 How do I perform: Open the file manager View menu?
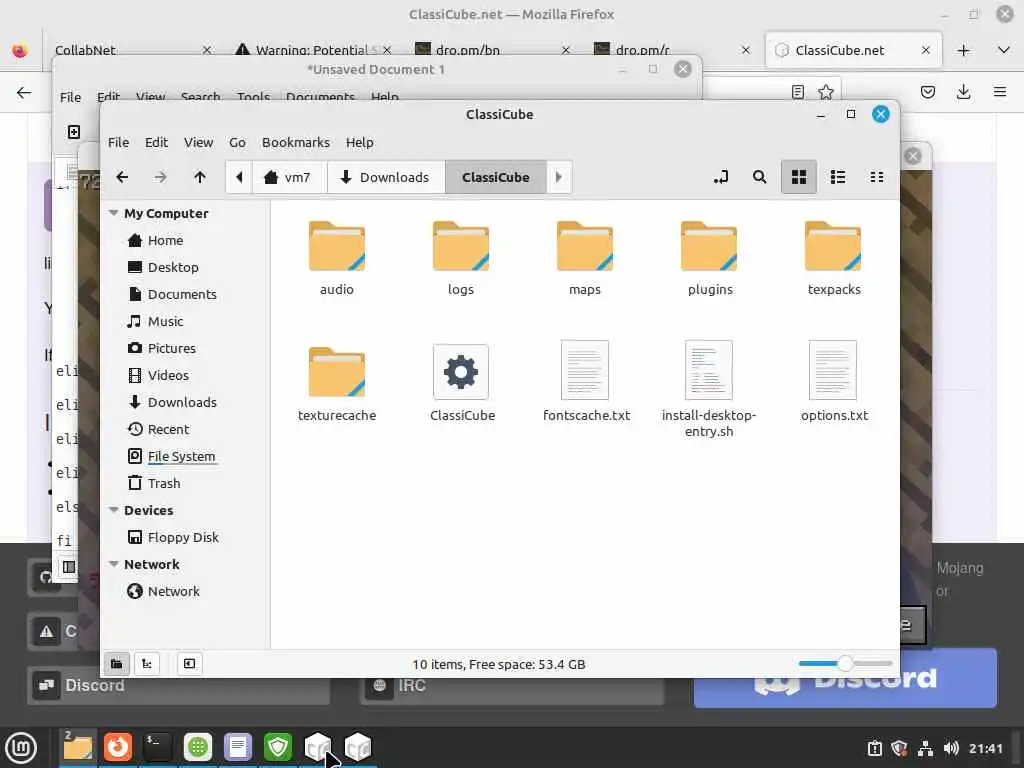pos(198,142)
